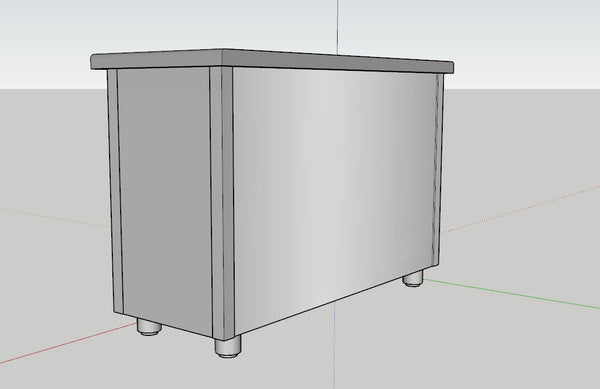Select the vertical corner post between panels
The width and height of the screenshot is (600, 389).
click(x=222, y=203)
